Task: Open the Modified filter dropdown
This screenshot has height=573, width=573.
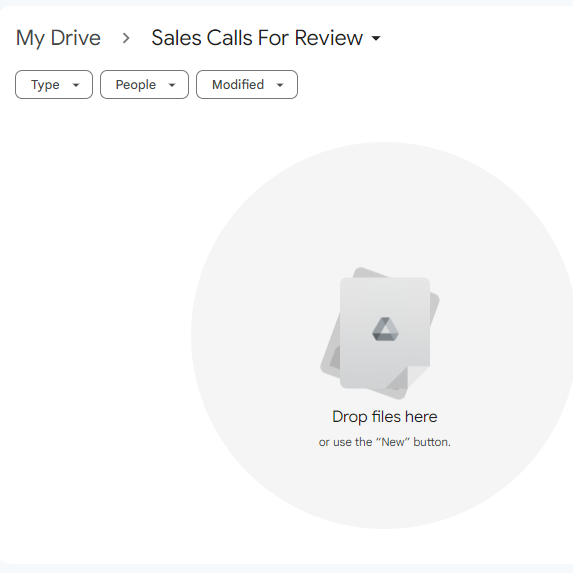Action: coord(247,84)
